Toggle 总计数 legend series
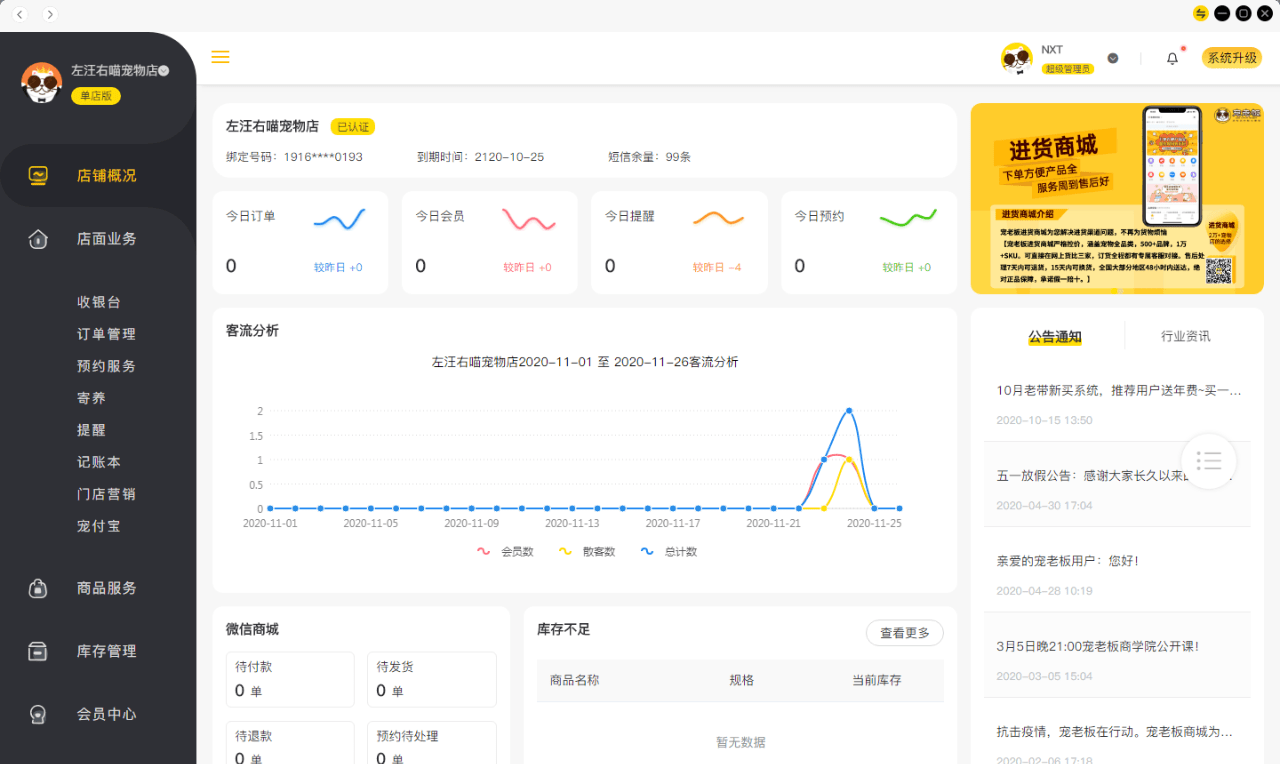The width and height of the screenshot is (1280, 764). click(669, 552)
